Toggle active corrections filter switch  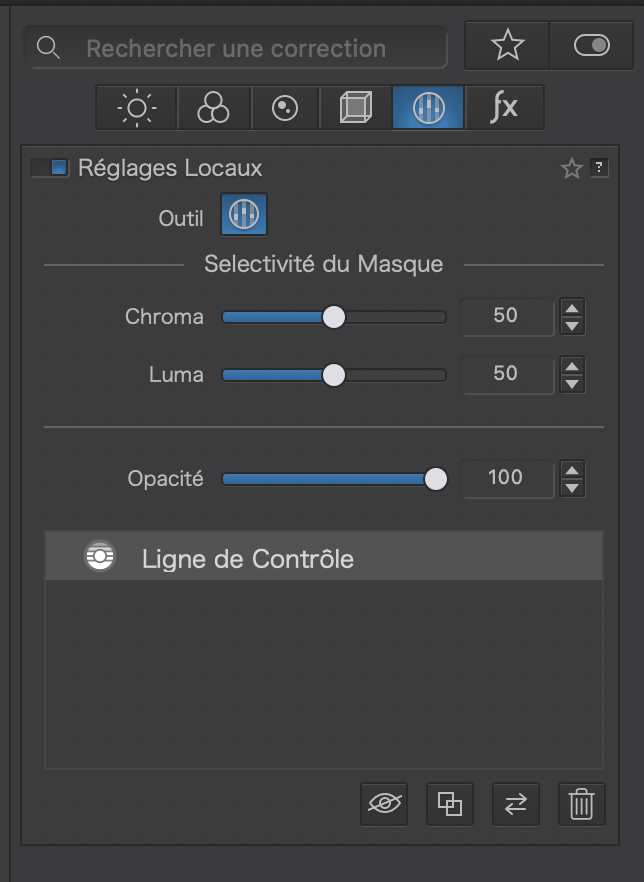click(x=592, y=46)
